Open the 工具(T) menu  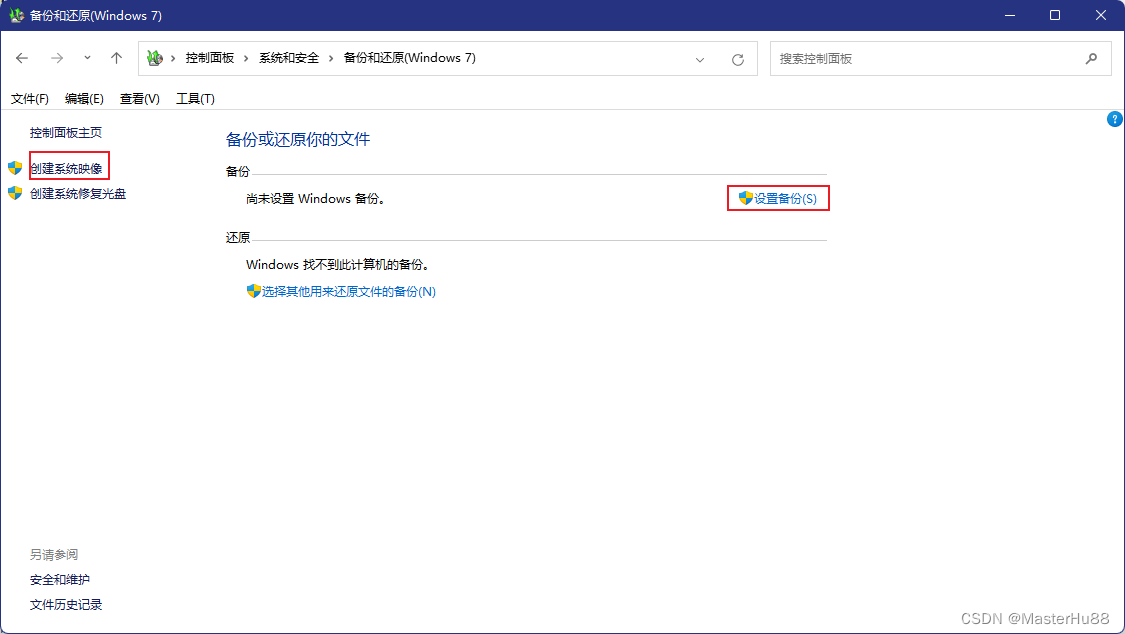point(195,98)
